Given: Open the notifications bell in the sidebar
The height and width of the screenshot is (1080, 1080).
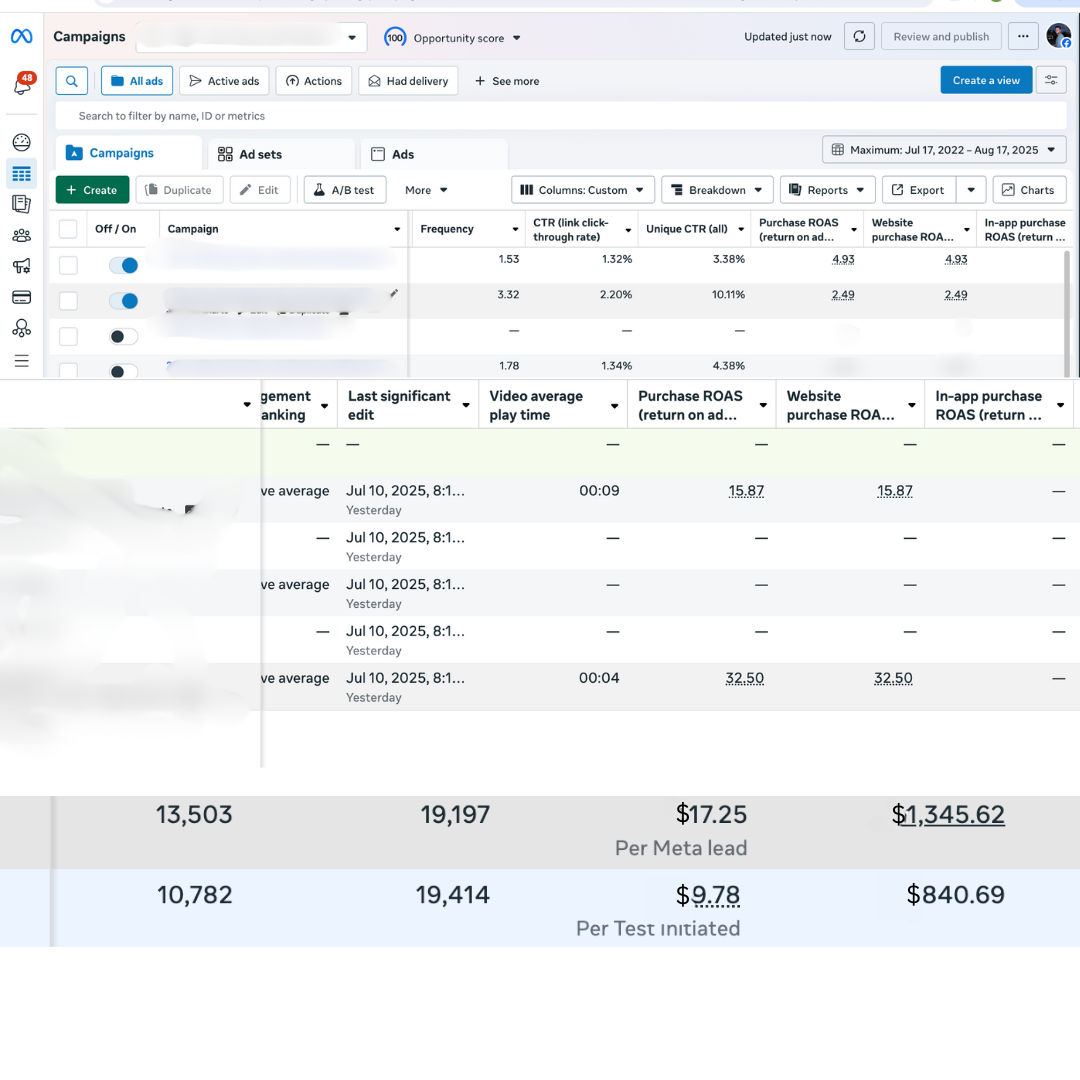Looking at the screenshot, I should click(x=21, y=86).
